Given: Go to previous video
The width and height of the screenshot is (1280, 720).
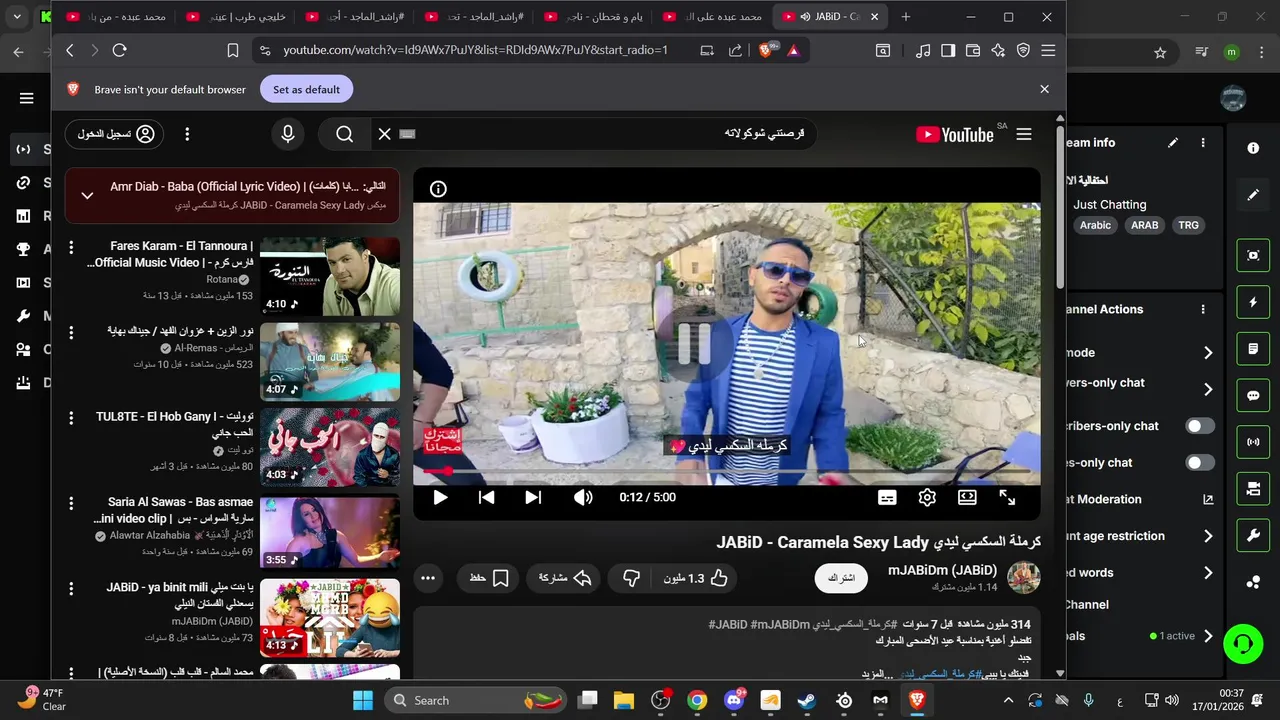Looking at the screenshot, I should (486, 497).
